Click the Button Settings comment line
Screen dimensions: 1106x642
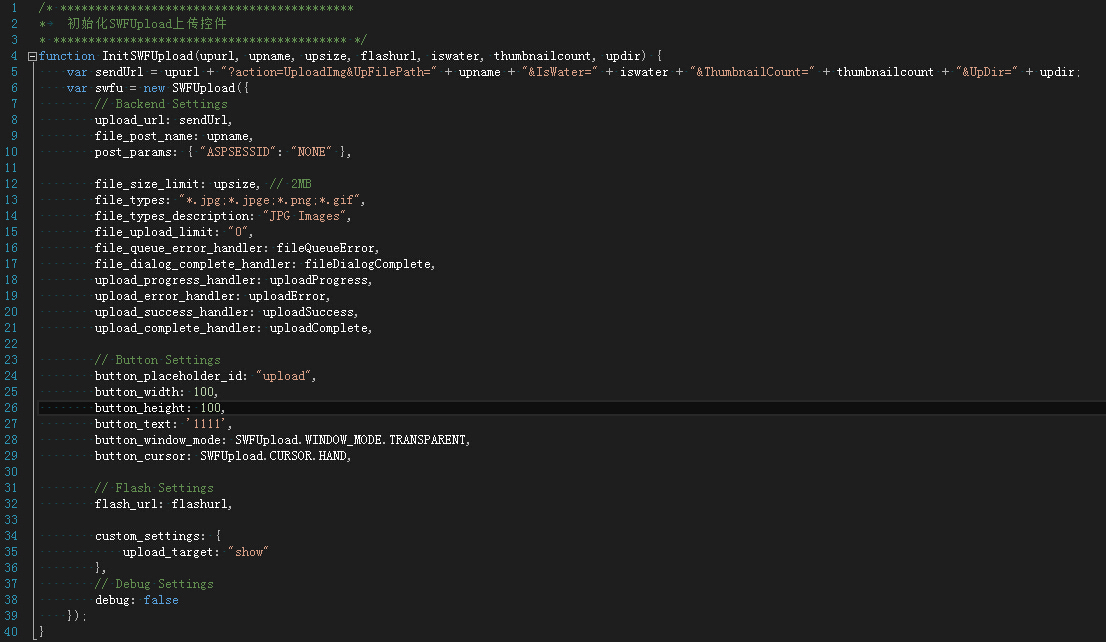point(157,360)
